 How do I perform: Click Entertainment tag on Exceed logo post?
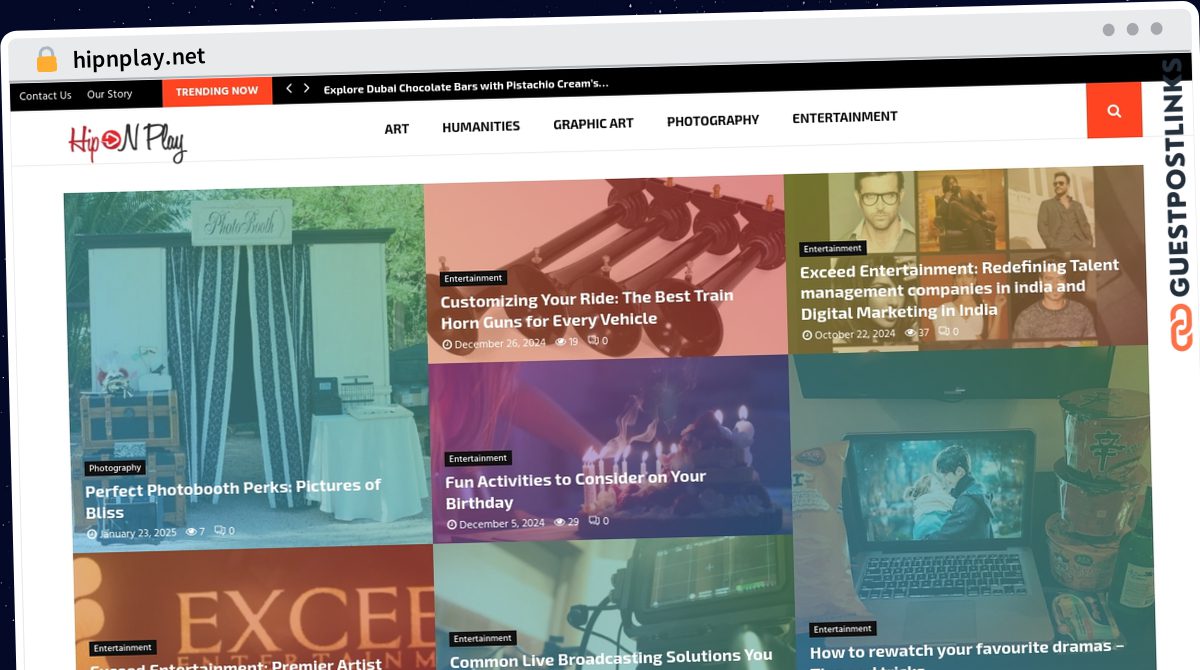123,648
